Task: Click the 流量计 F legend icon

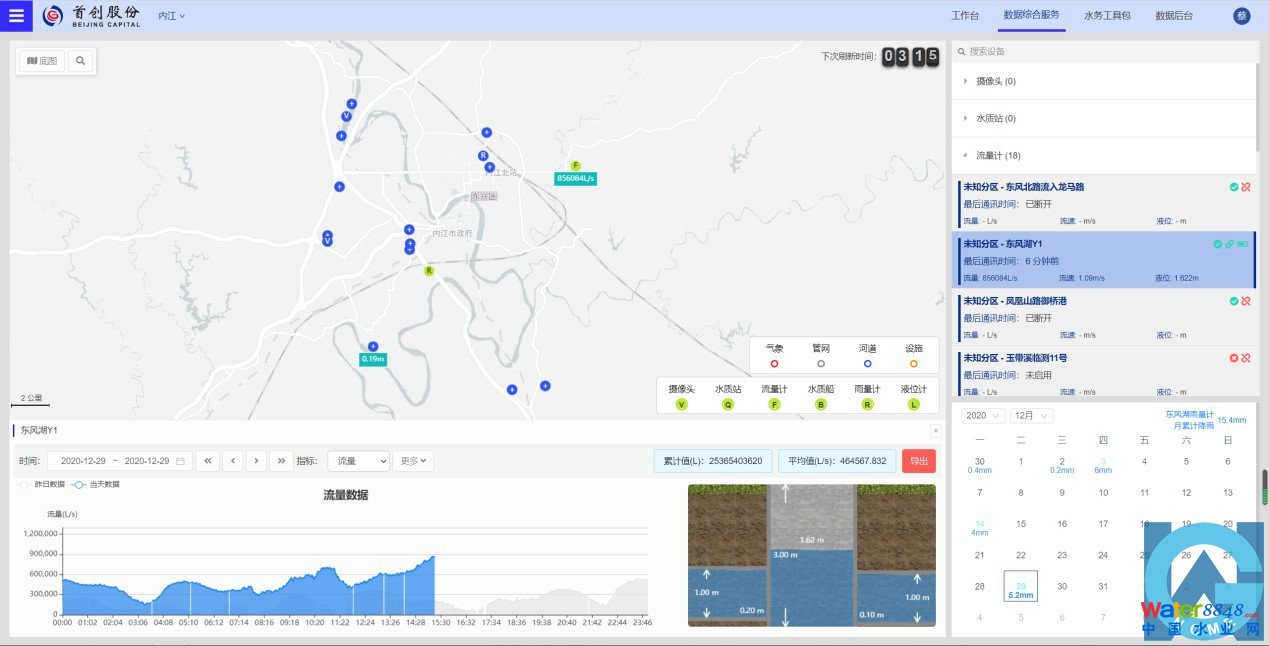Action: [774, 404]
